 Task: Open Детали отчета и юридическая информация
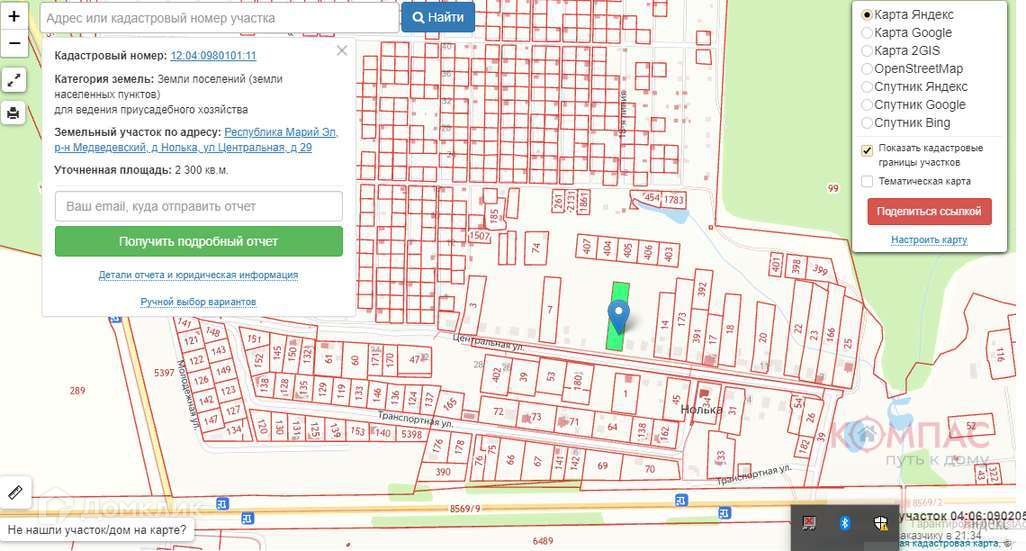click(198, 275)
